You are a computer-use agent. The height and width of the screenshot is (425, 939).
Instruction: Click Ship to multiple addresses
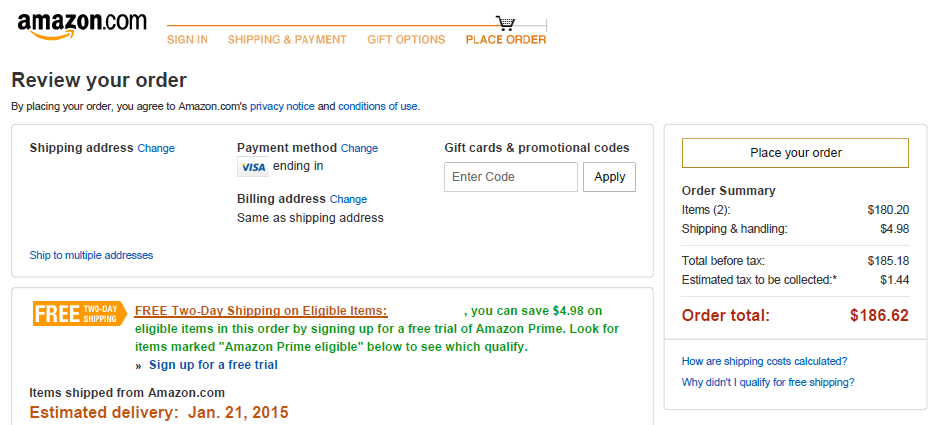click(91, 255)
